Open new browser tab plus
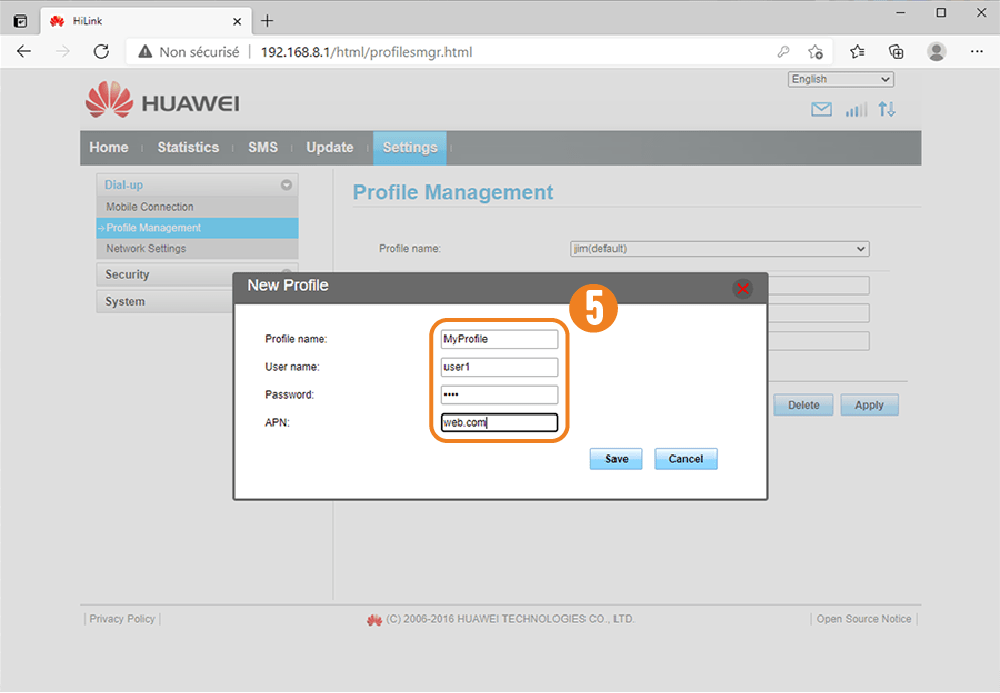This screenshot has height=693, width=1000. pyautogui.click(x=267, y=21)
